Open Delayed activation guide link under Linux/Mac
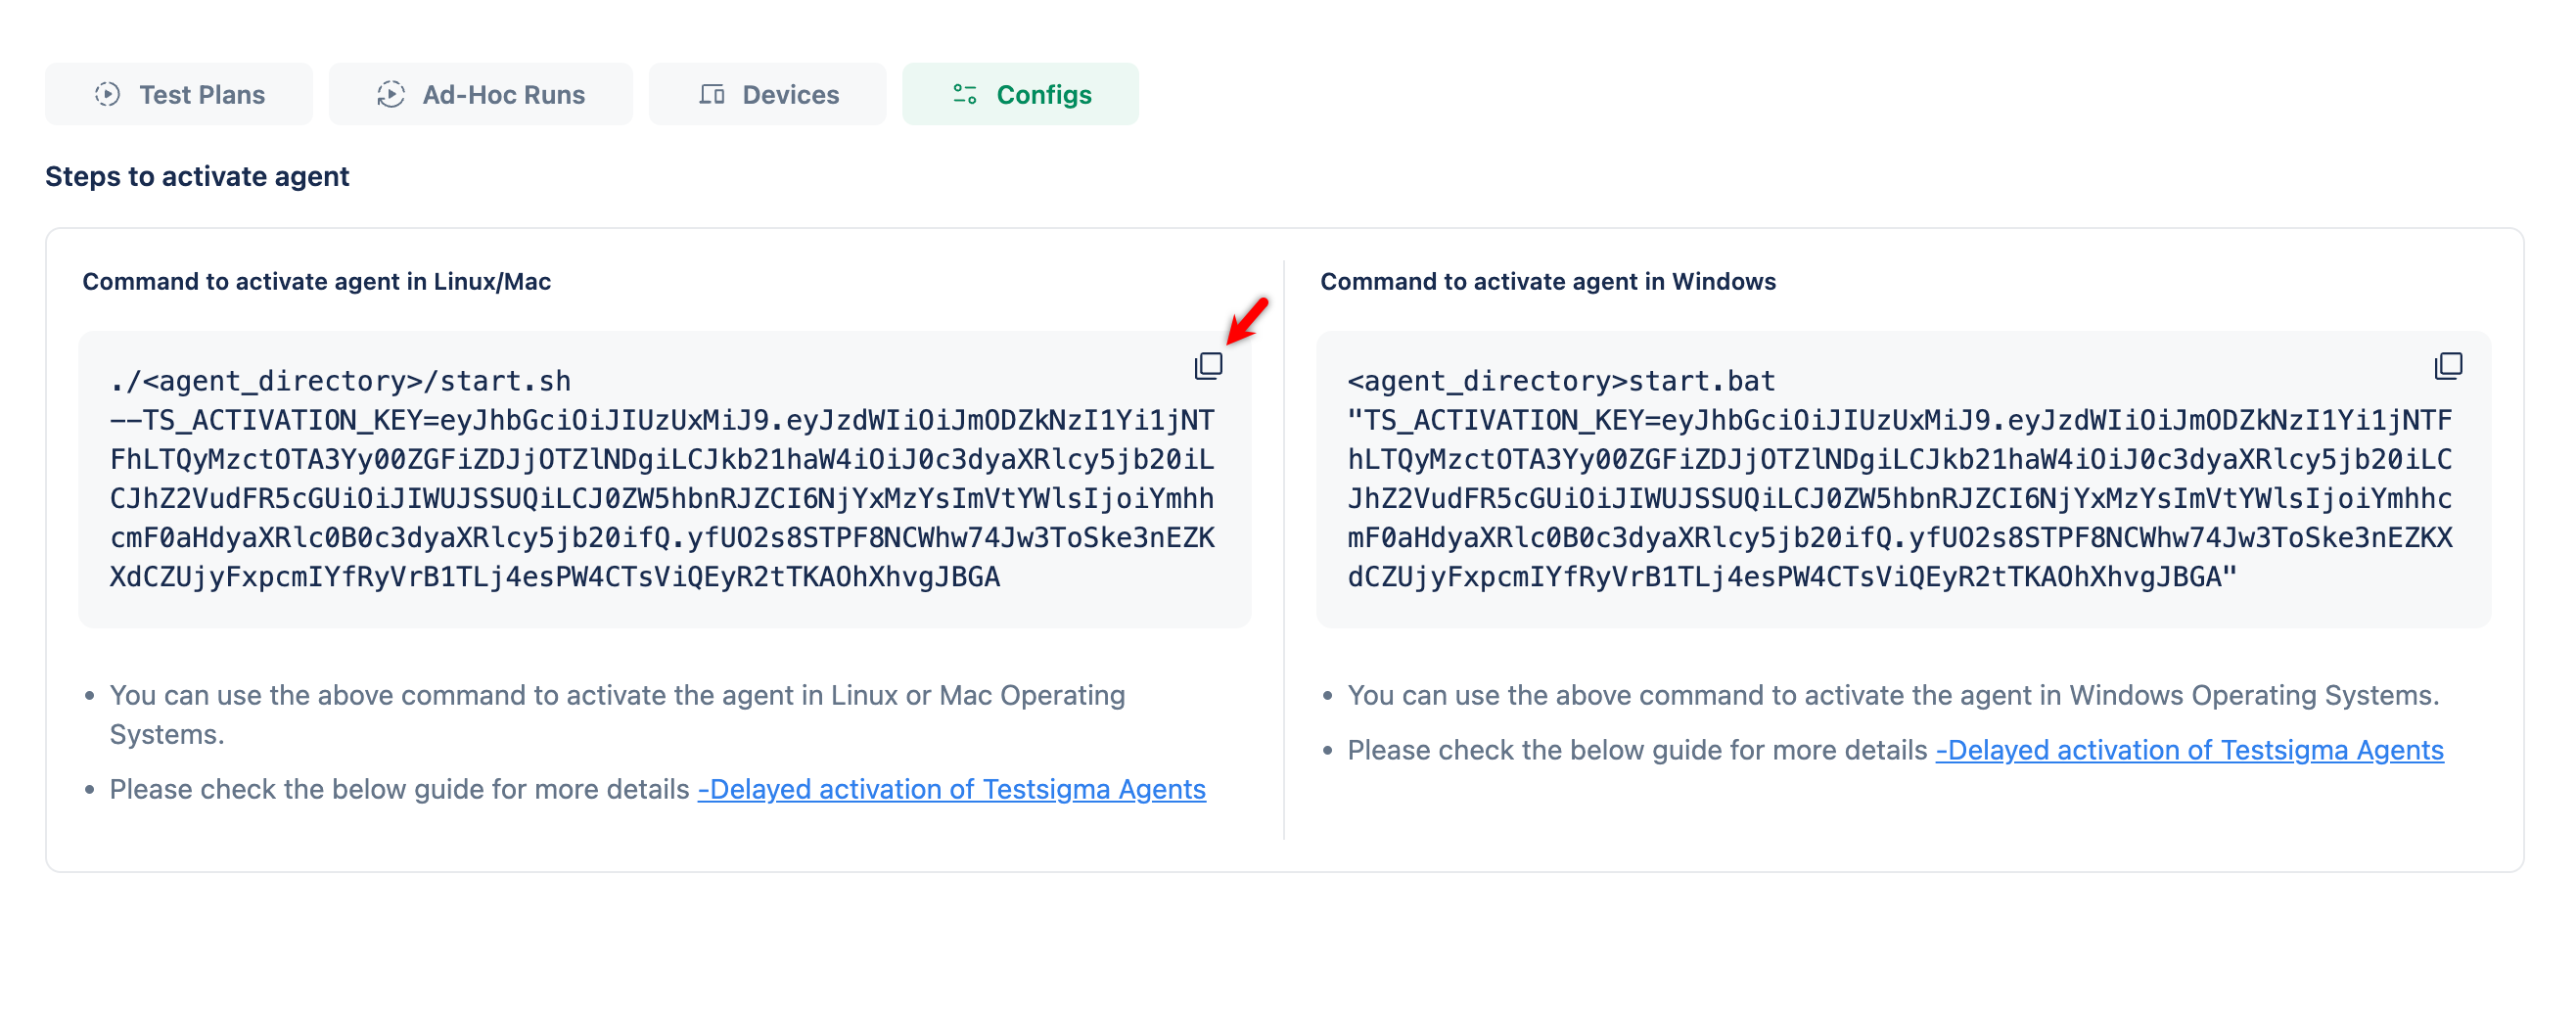Viewport: 2576px width, 1014px height. point(951,789)
